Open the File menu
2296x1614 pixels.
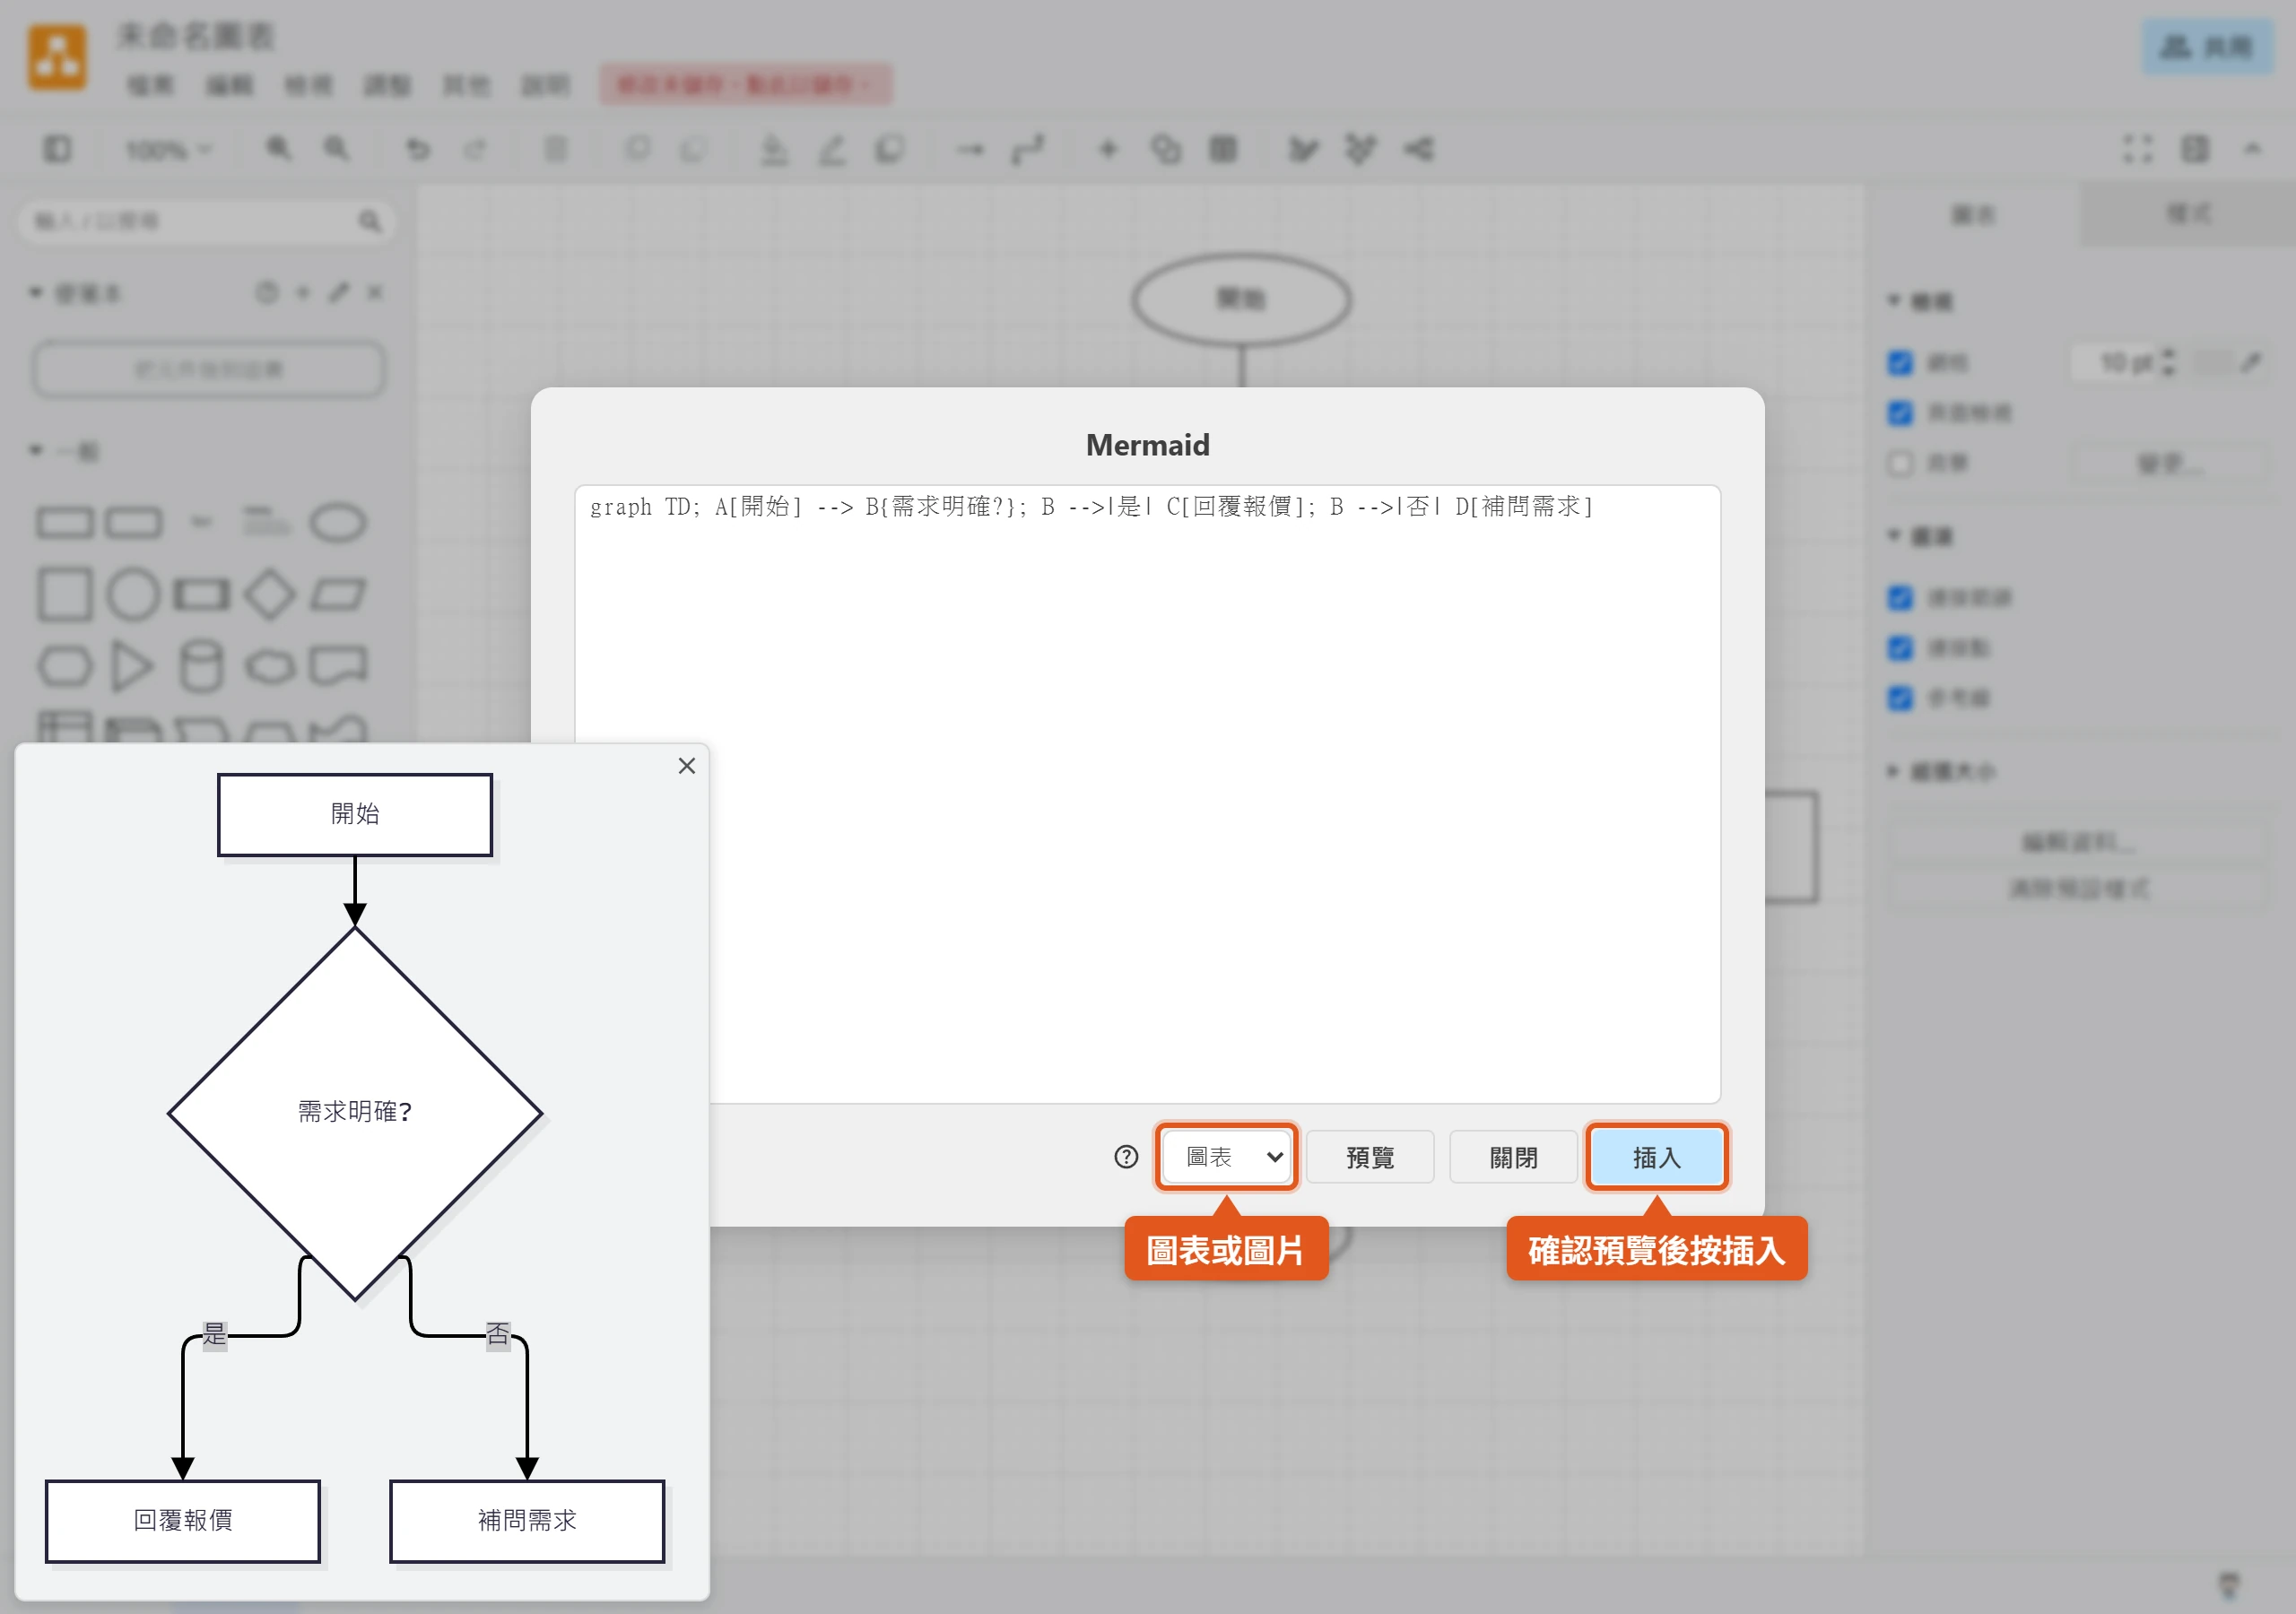point(150,85)
